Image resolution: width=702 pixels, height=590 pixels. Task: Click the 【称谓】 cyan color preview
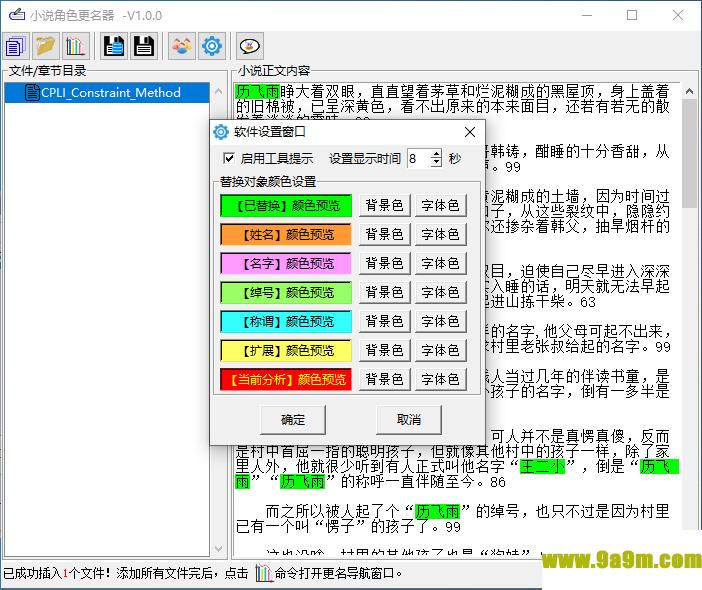(x=286, y=321)
